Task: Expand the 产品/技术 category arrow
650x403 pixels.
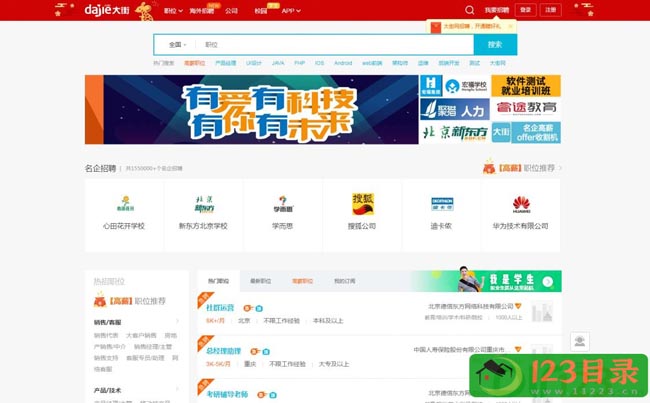Action: 177,390
